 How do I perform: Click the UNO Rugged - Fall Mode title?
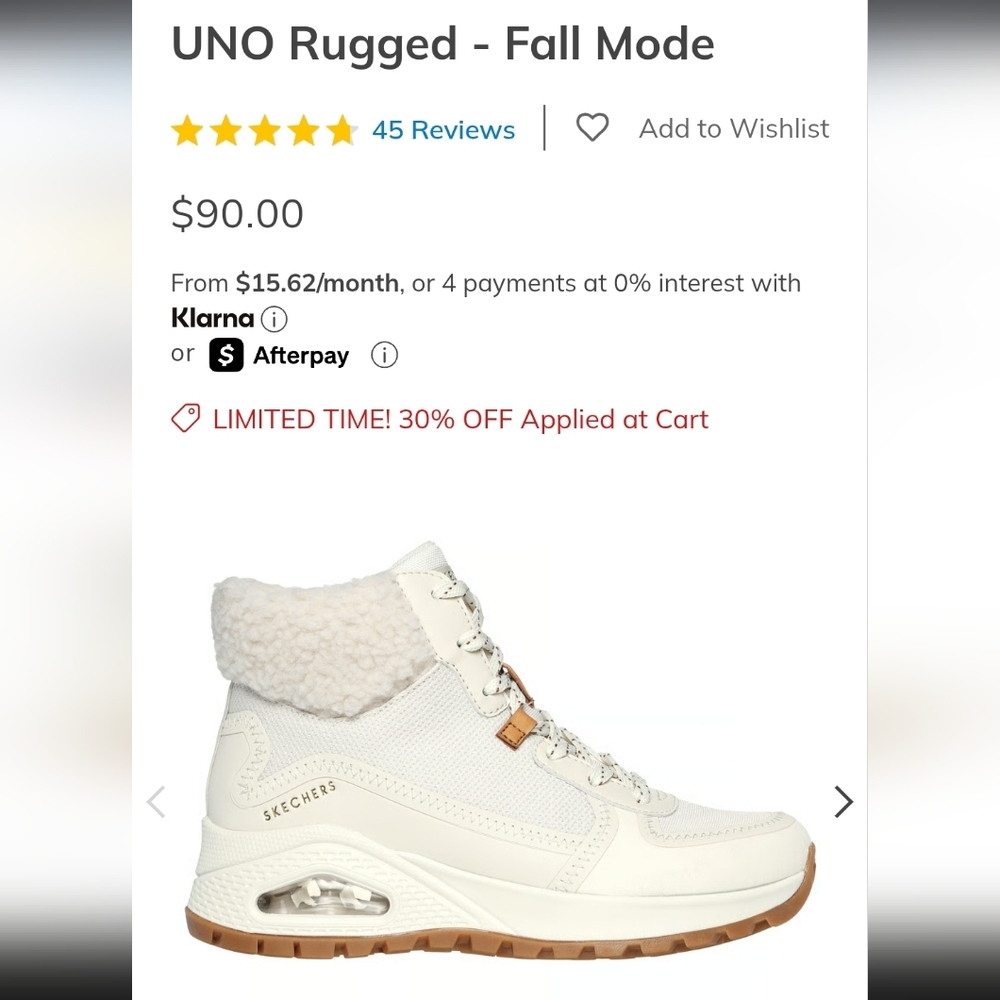[443, 45]
